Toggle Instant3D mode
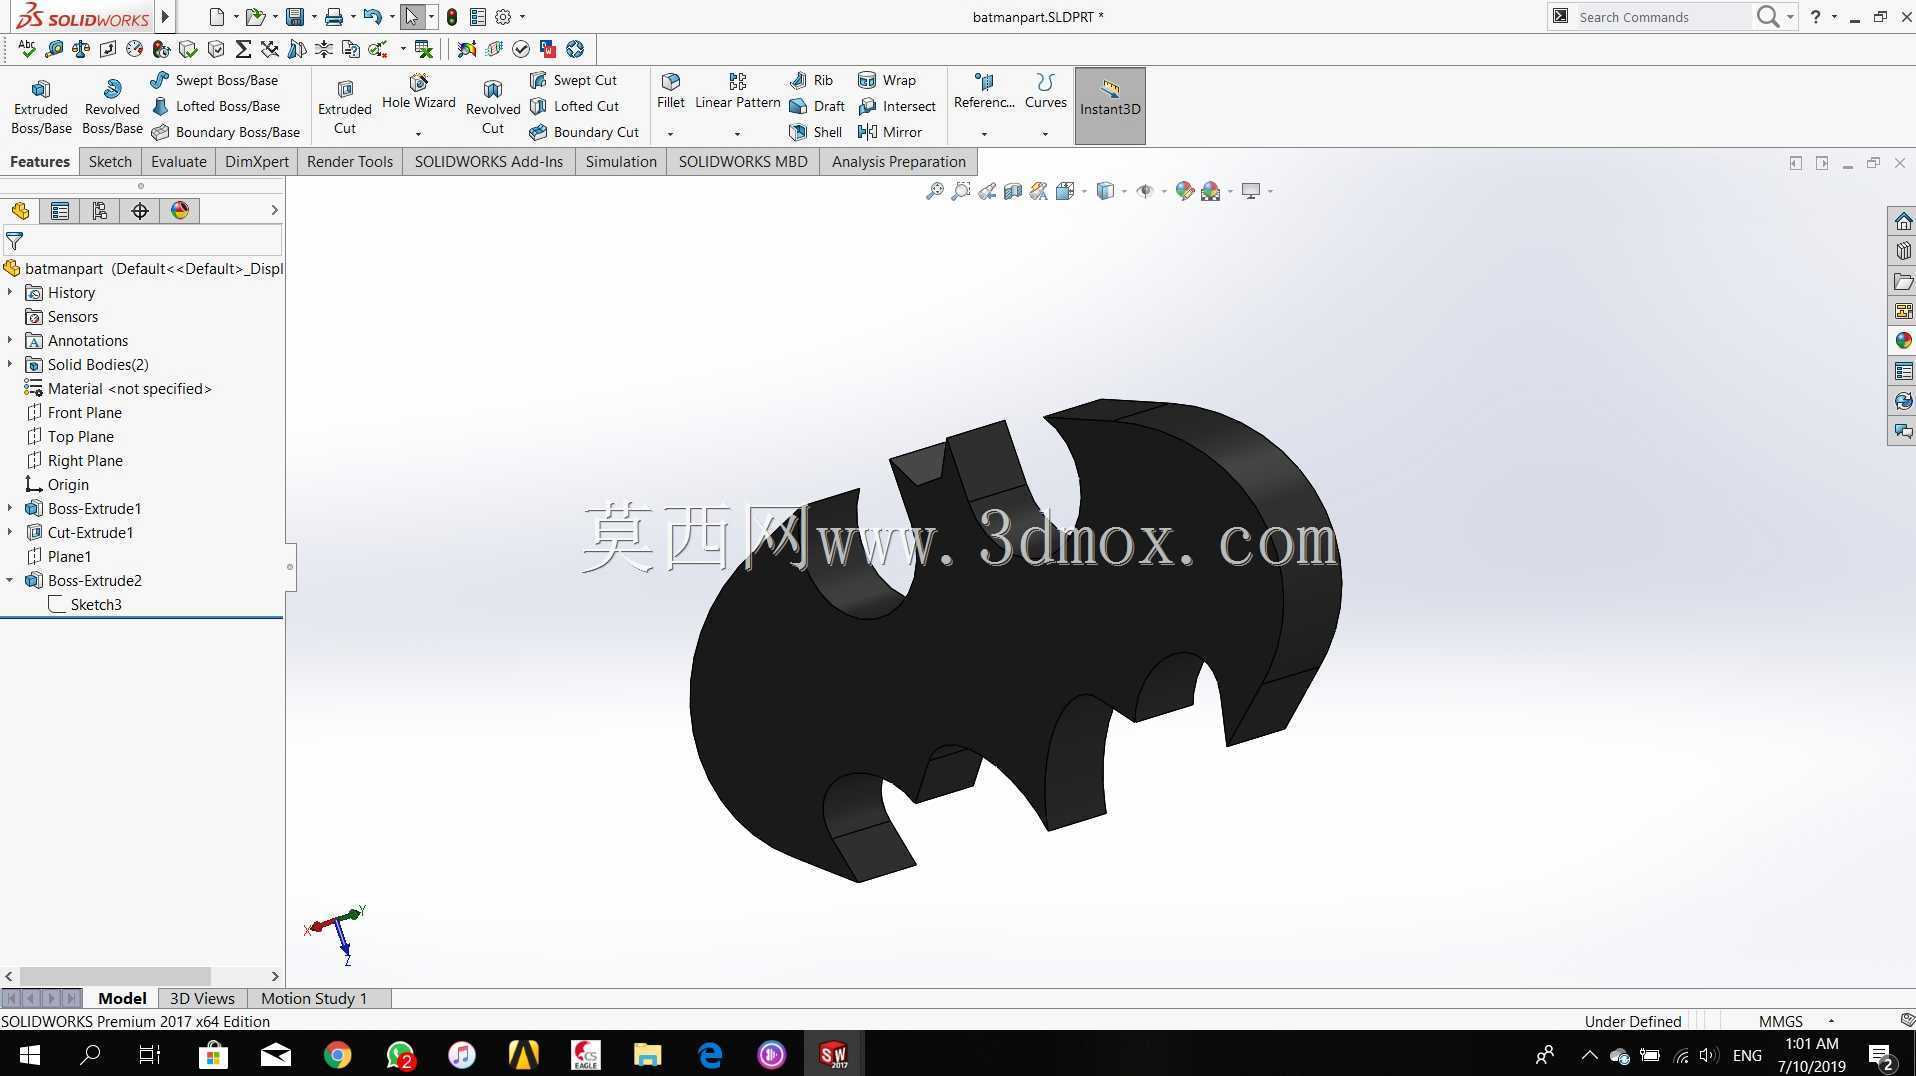 1110,106
